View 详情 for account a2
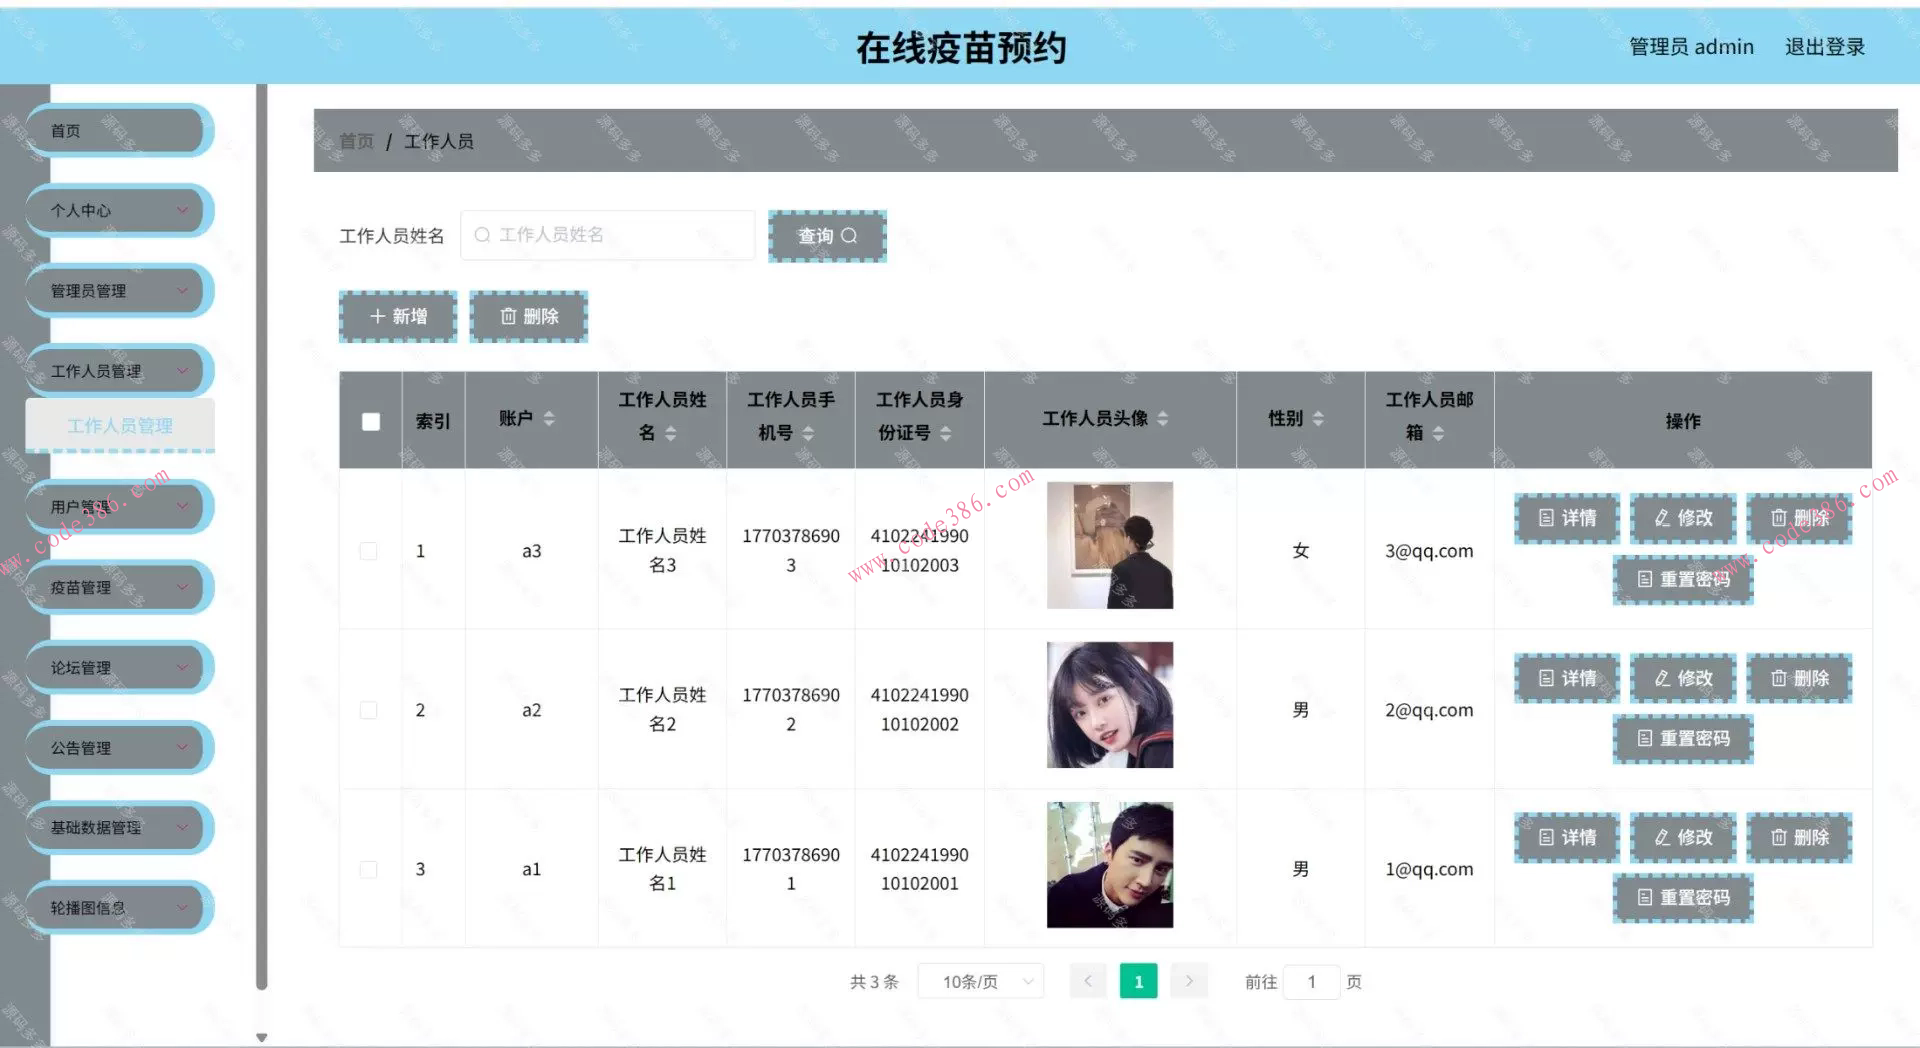Image resolution: width=1920 pixels, height=1048 pixels. [x=1567, y=678]
